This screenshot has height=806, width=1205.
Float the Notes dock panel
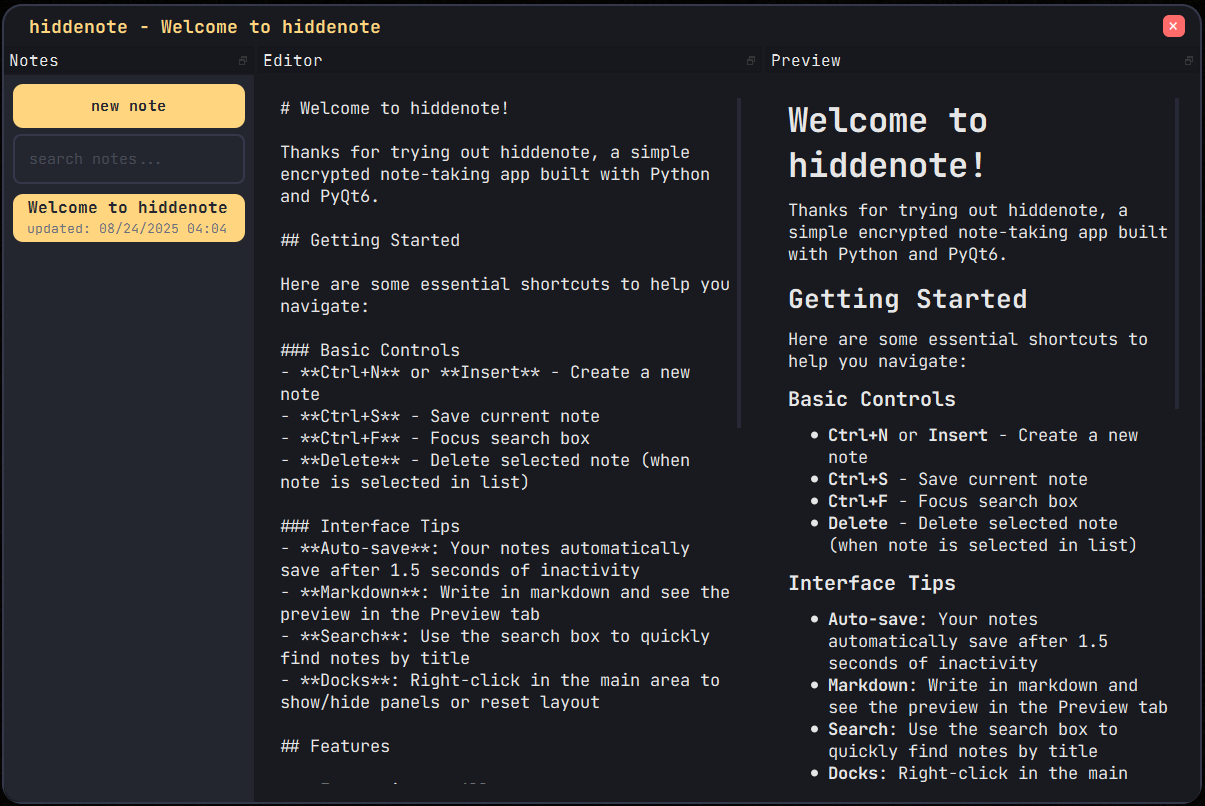tap(243, 61)
